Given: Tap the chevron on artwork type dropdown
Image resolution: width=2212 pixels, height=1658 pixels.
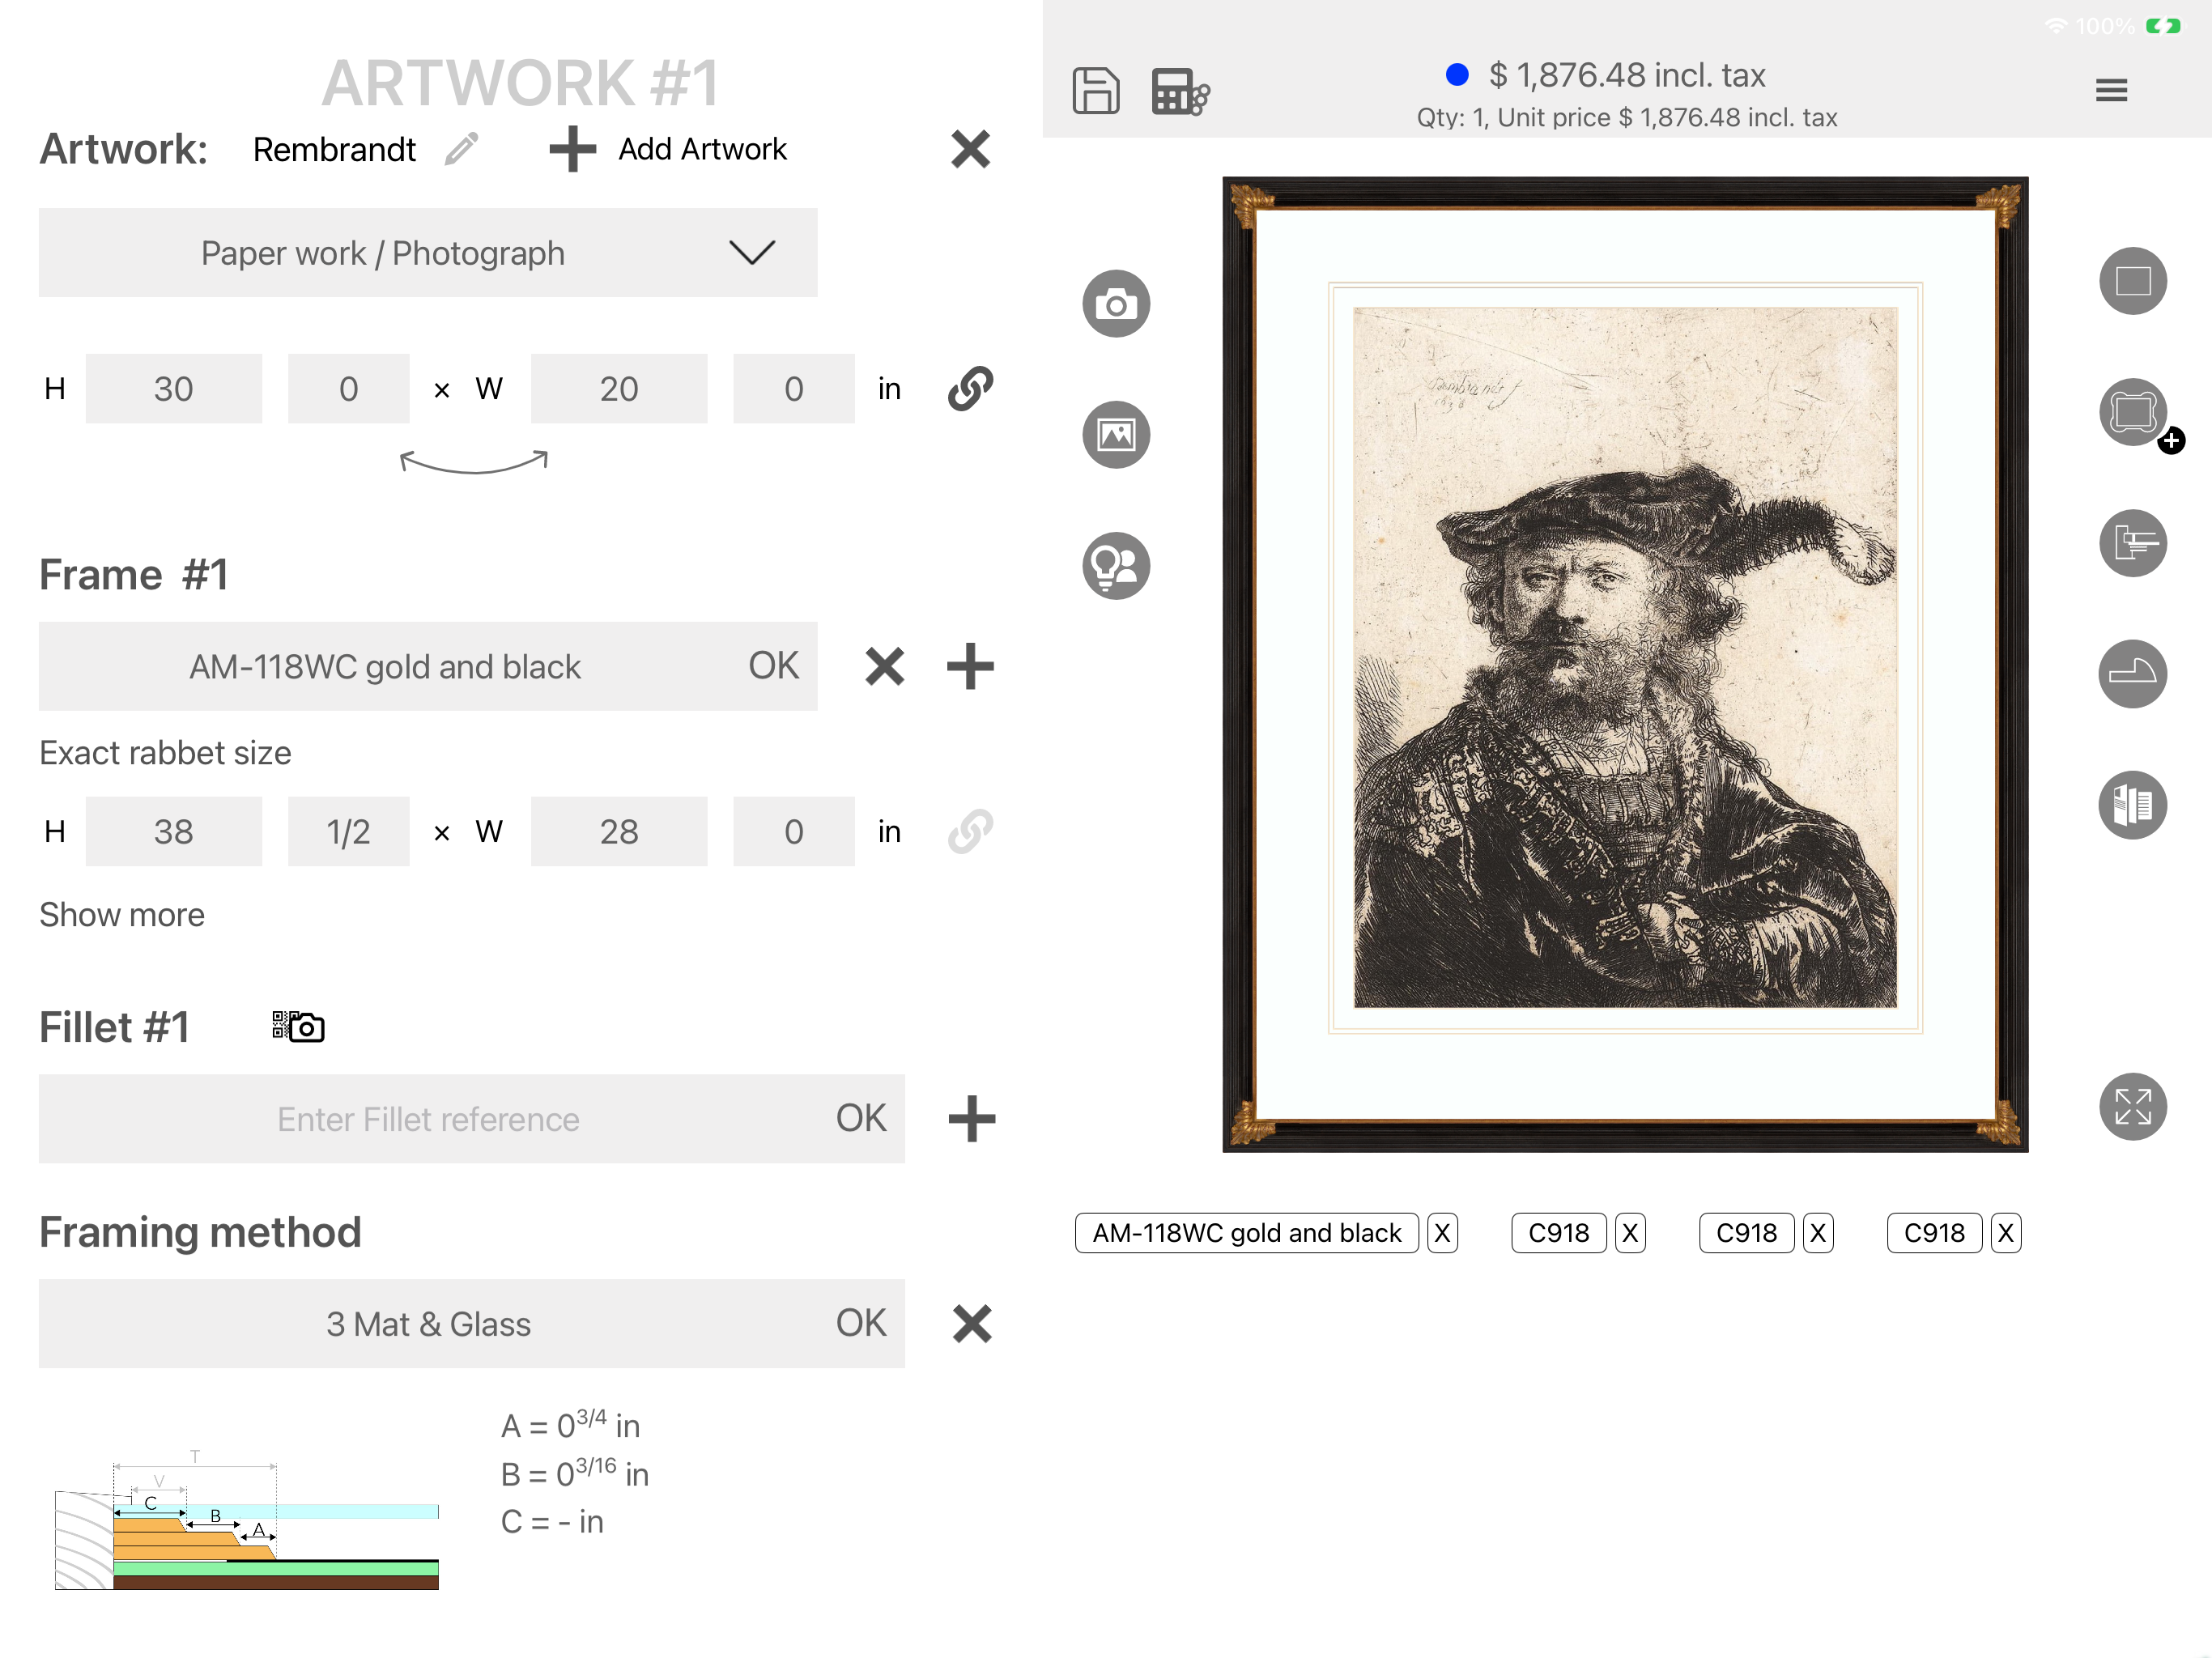Looking at the screenshot, I should point(752,252).
